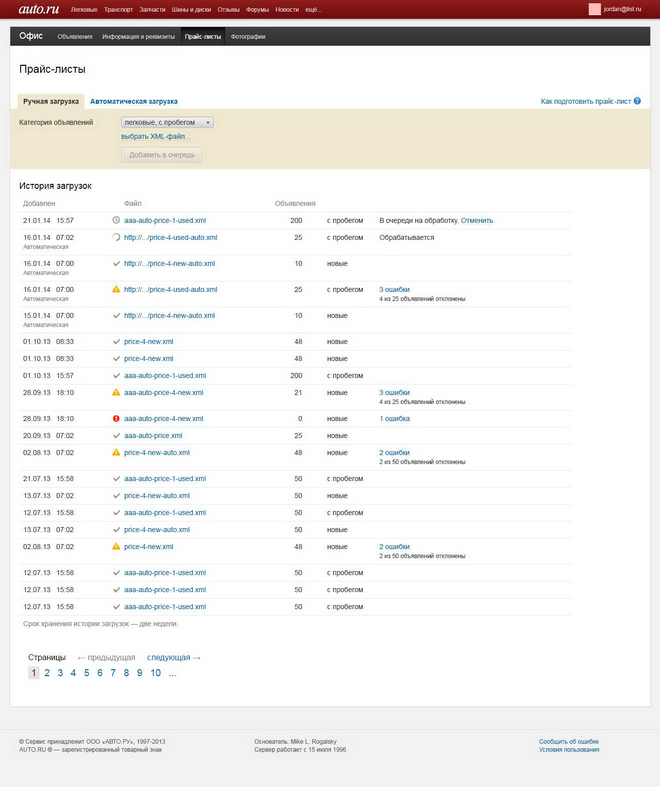Click the Добавить в очередь button

(x=162, y=155)
